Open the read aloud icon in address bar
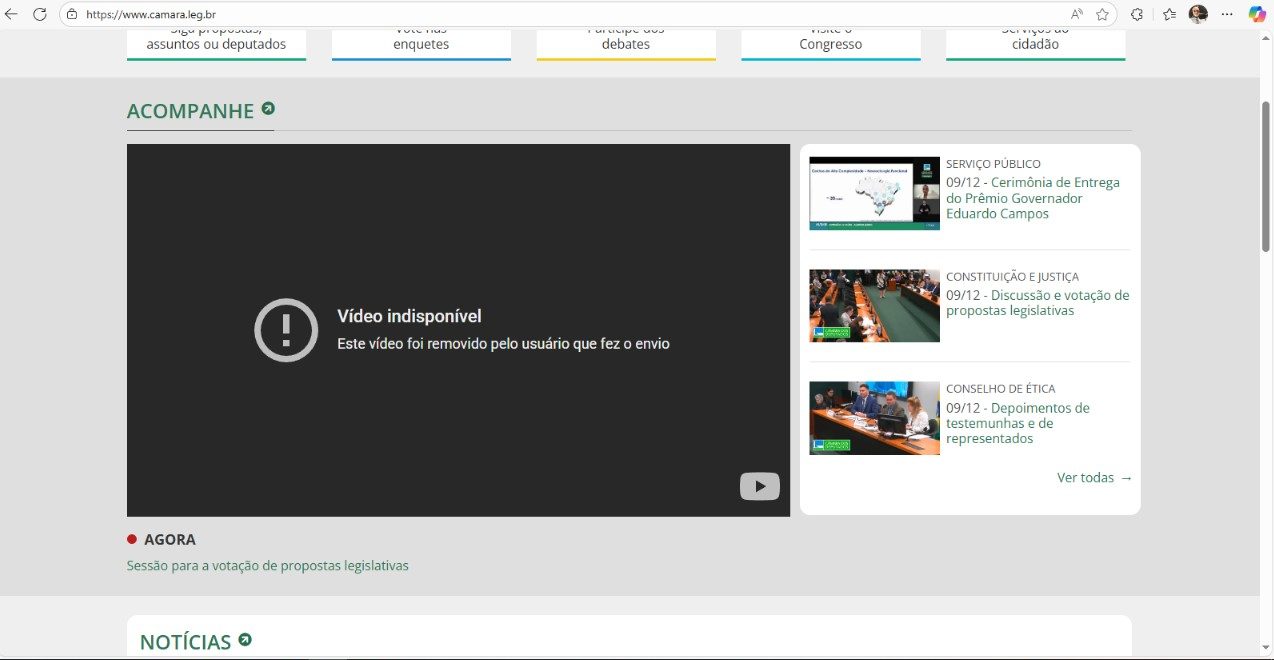This screenshot has width=1274, height=660. coord(1077,14)
